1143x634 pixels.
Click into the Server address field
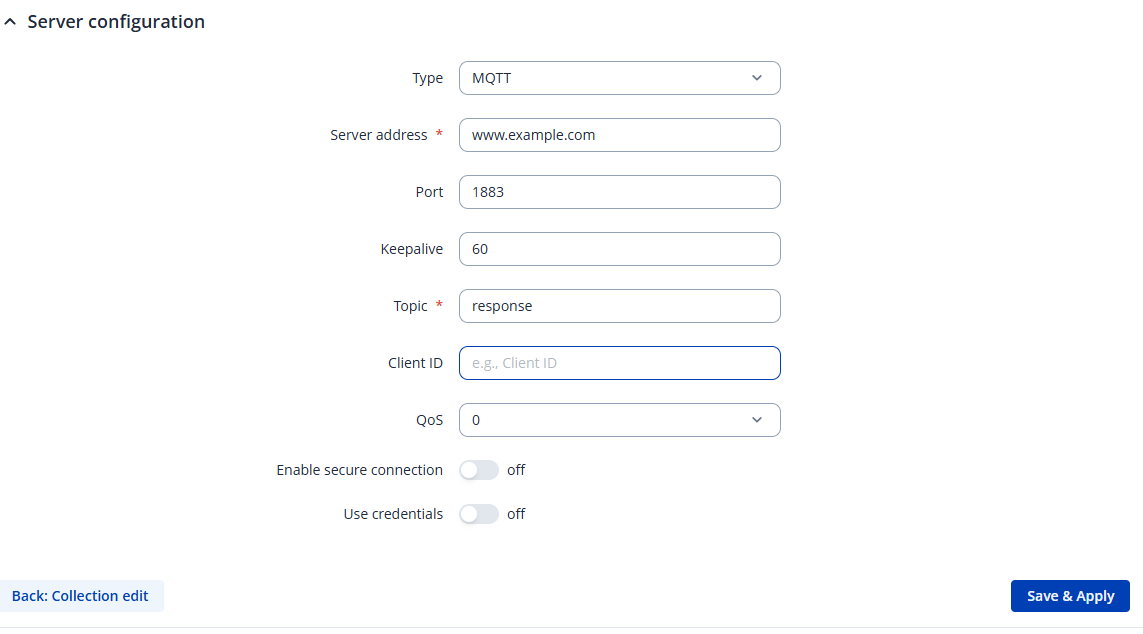619,135
